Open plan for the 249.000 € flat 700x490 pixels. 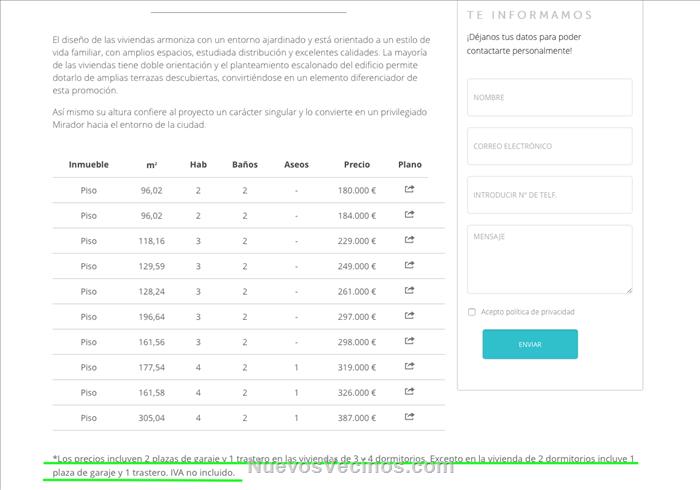coord(410,265)
